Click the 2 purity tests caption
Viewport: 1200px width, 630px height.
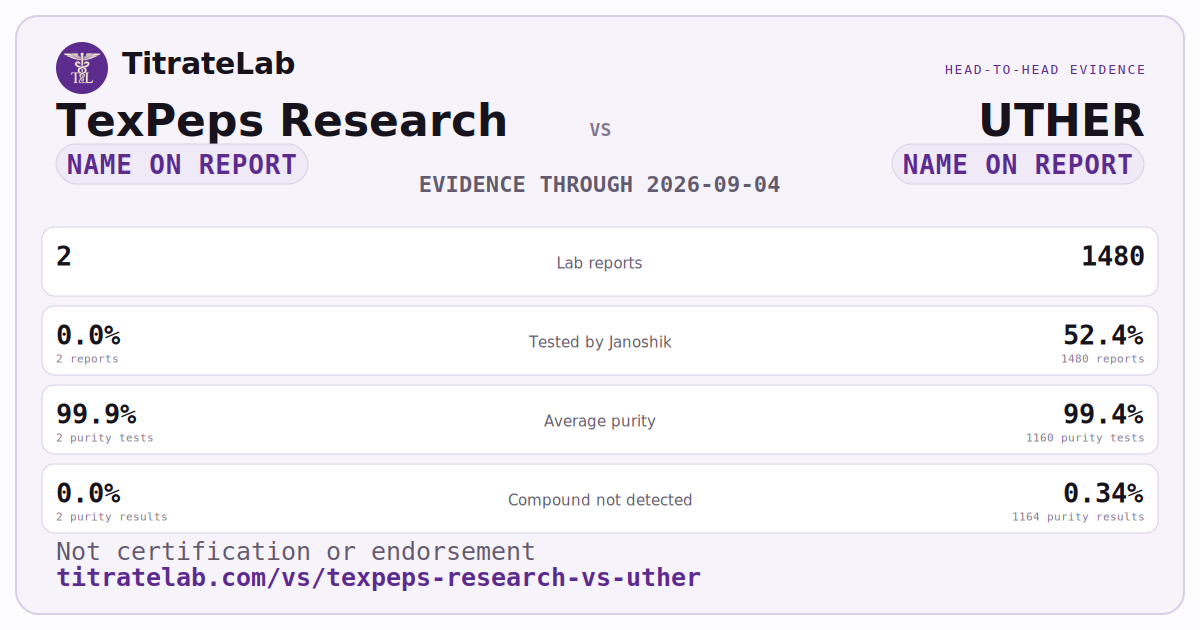click(x=105, y=438)
